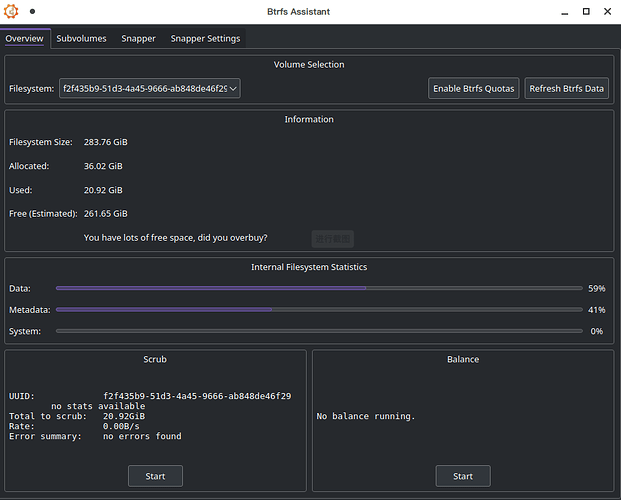The width and height of the screenshot is (621, 500).
Task: Open the Subvolumes tab
Action: click(x=81, y=38)
